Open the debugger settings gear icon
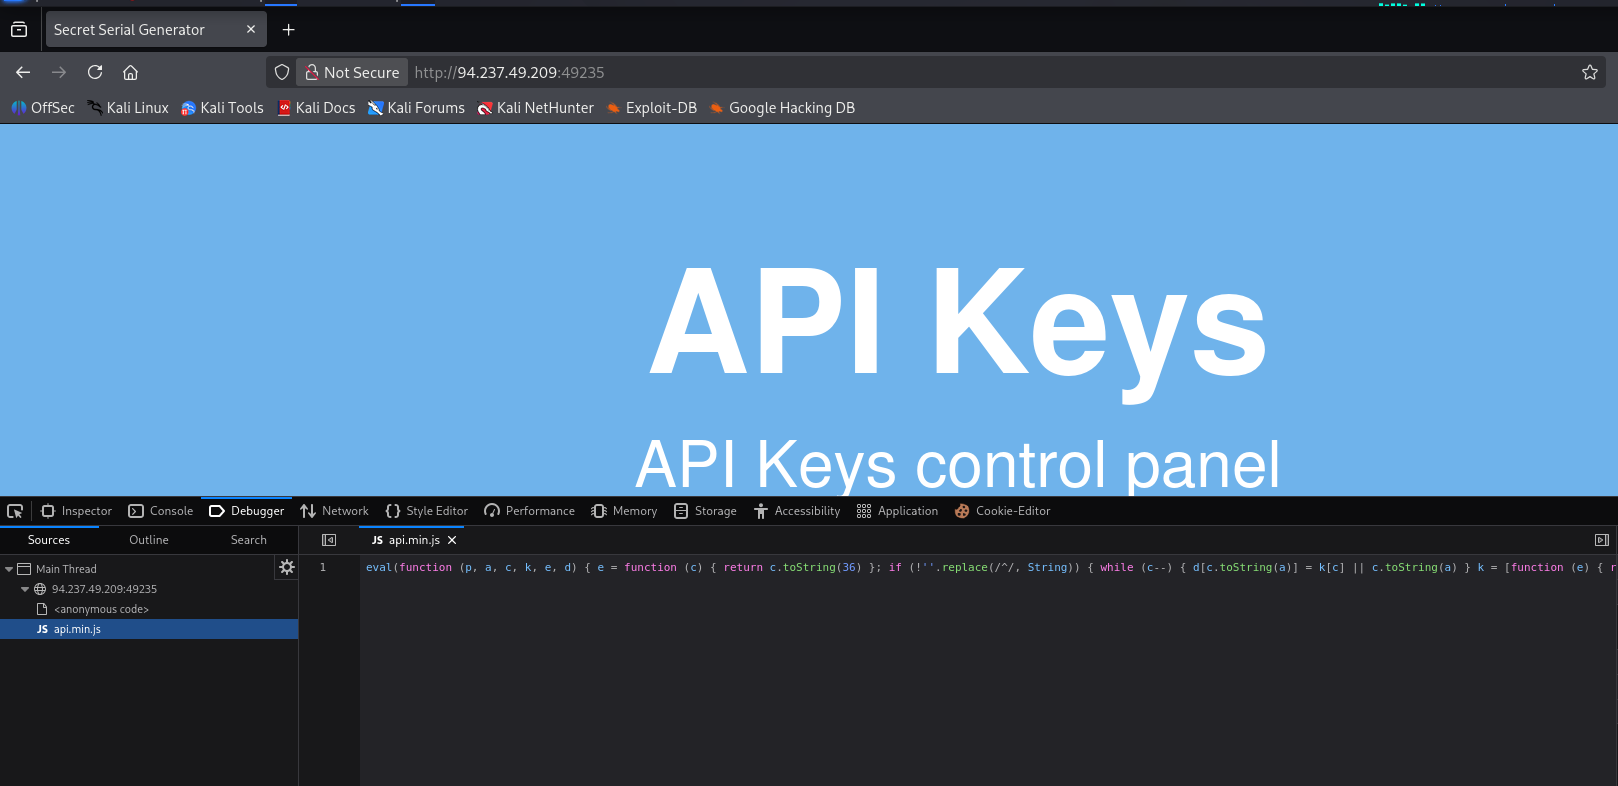 click(287, 567)
